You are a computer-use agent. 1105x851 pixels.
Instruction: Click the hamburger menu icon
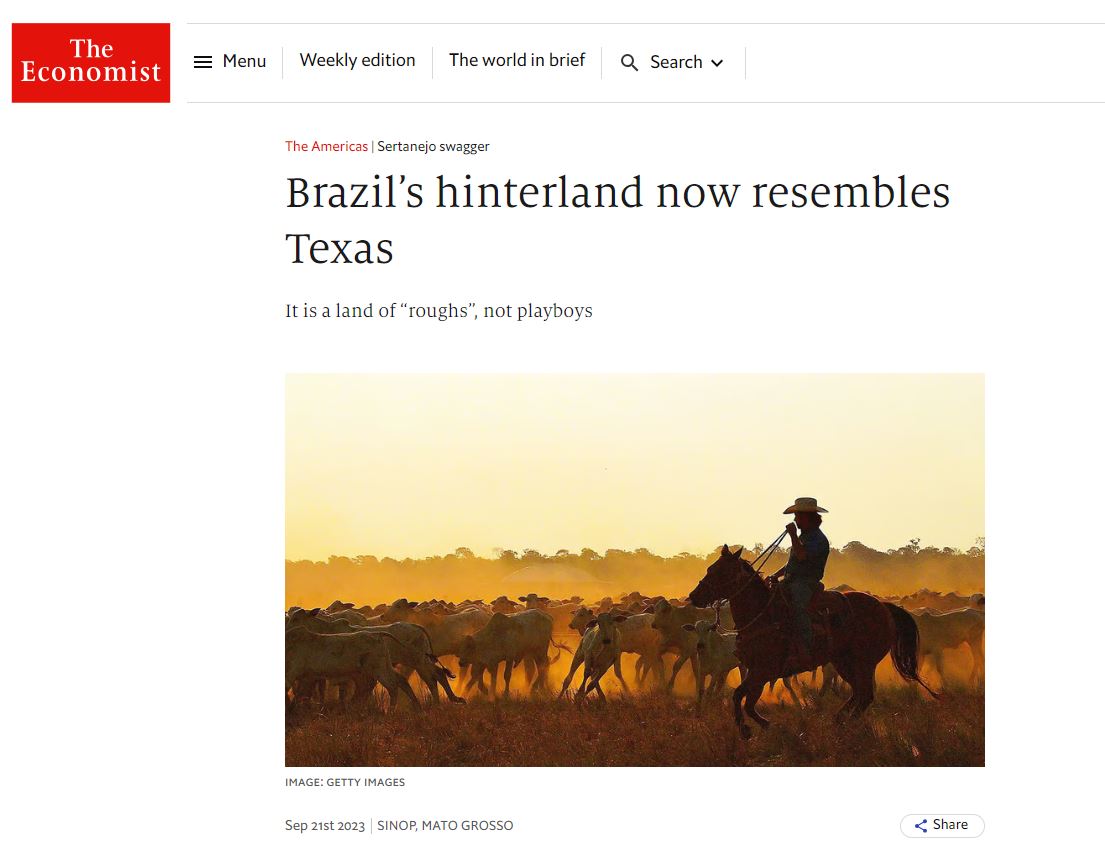pyautogui.click(x=203, y=62)
